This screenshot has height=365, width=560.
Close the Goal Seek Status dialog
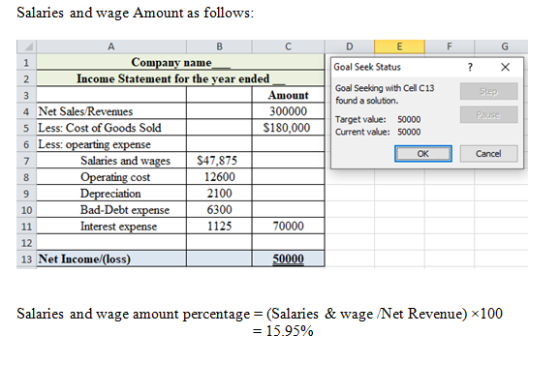[x=505, y=67]
